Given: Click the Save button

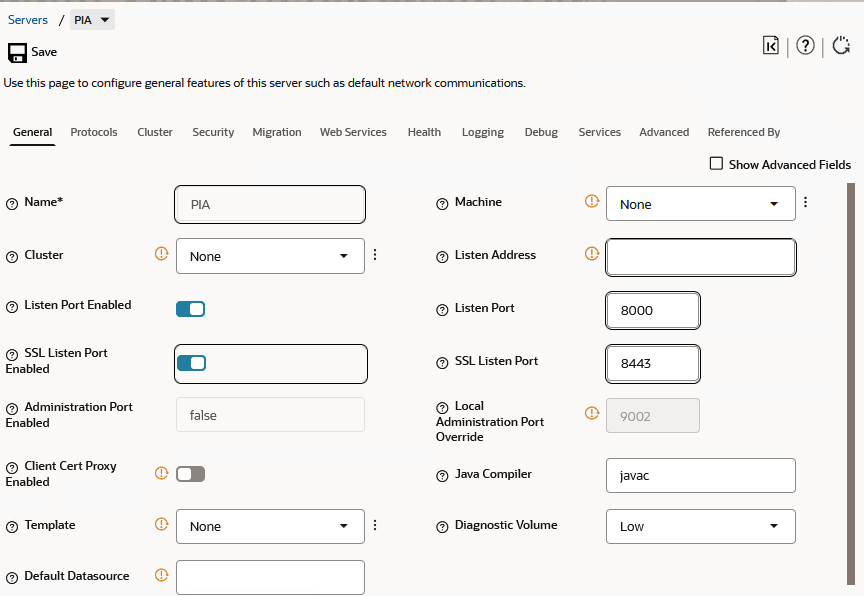Looking at the screenshot, I should pyautogui.click(x=31, y=52).
